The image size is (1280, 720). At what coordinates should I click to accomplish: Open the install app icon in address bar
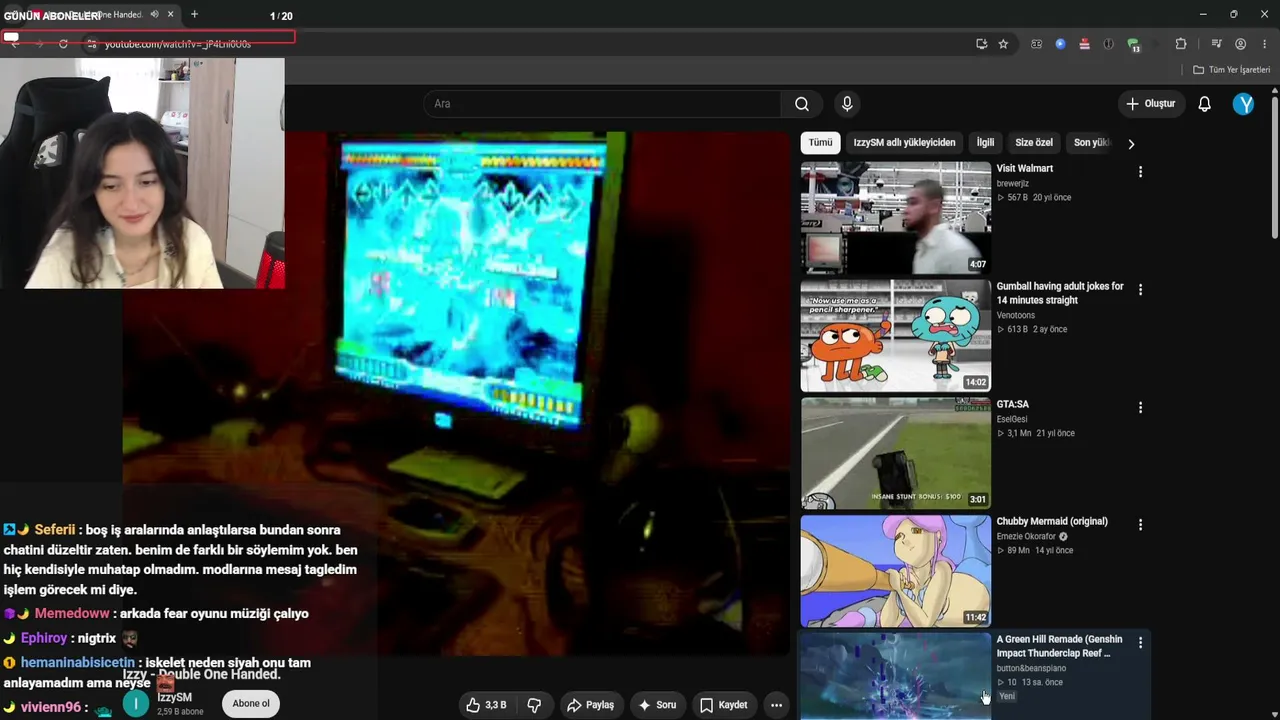point(982,44)
